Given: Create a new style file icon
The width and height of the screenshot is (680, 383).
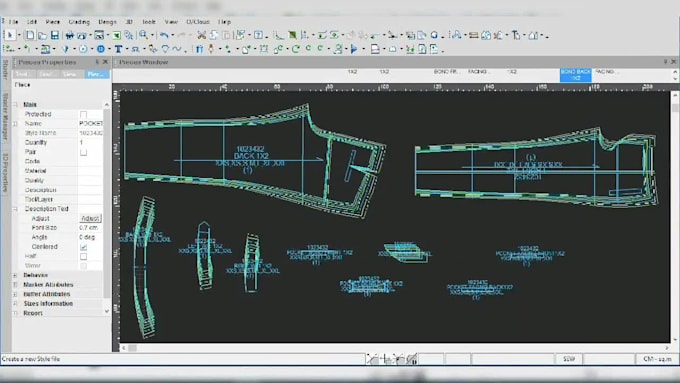Looking at the screenshot, I should (30, 36).
